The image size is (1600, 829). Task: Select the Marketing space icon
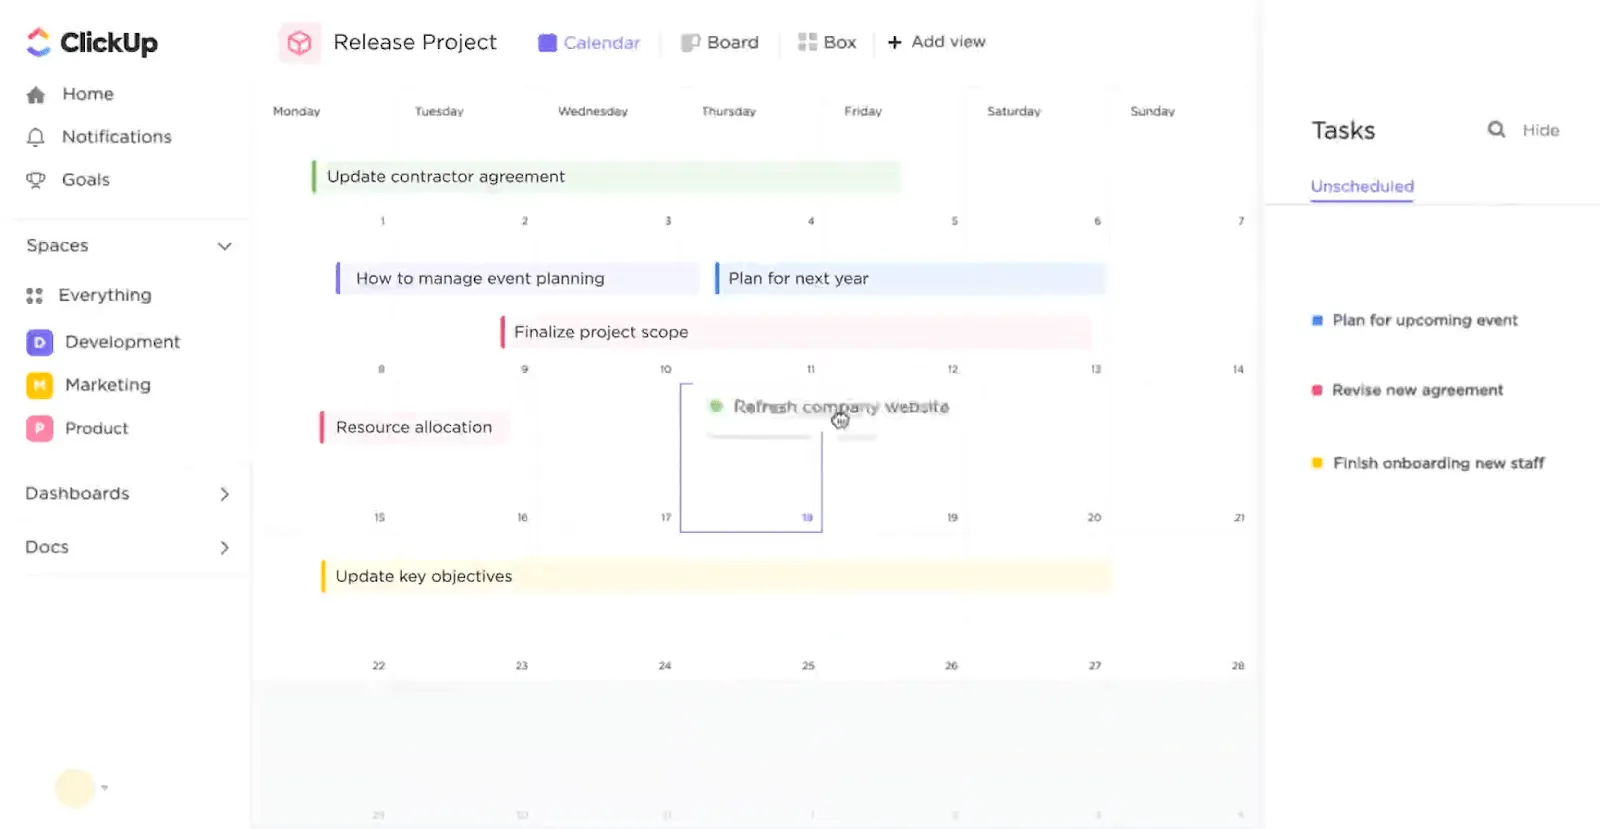click(39, 385)
